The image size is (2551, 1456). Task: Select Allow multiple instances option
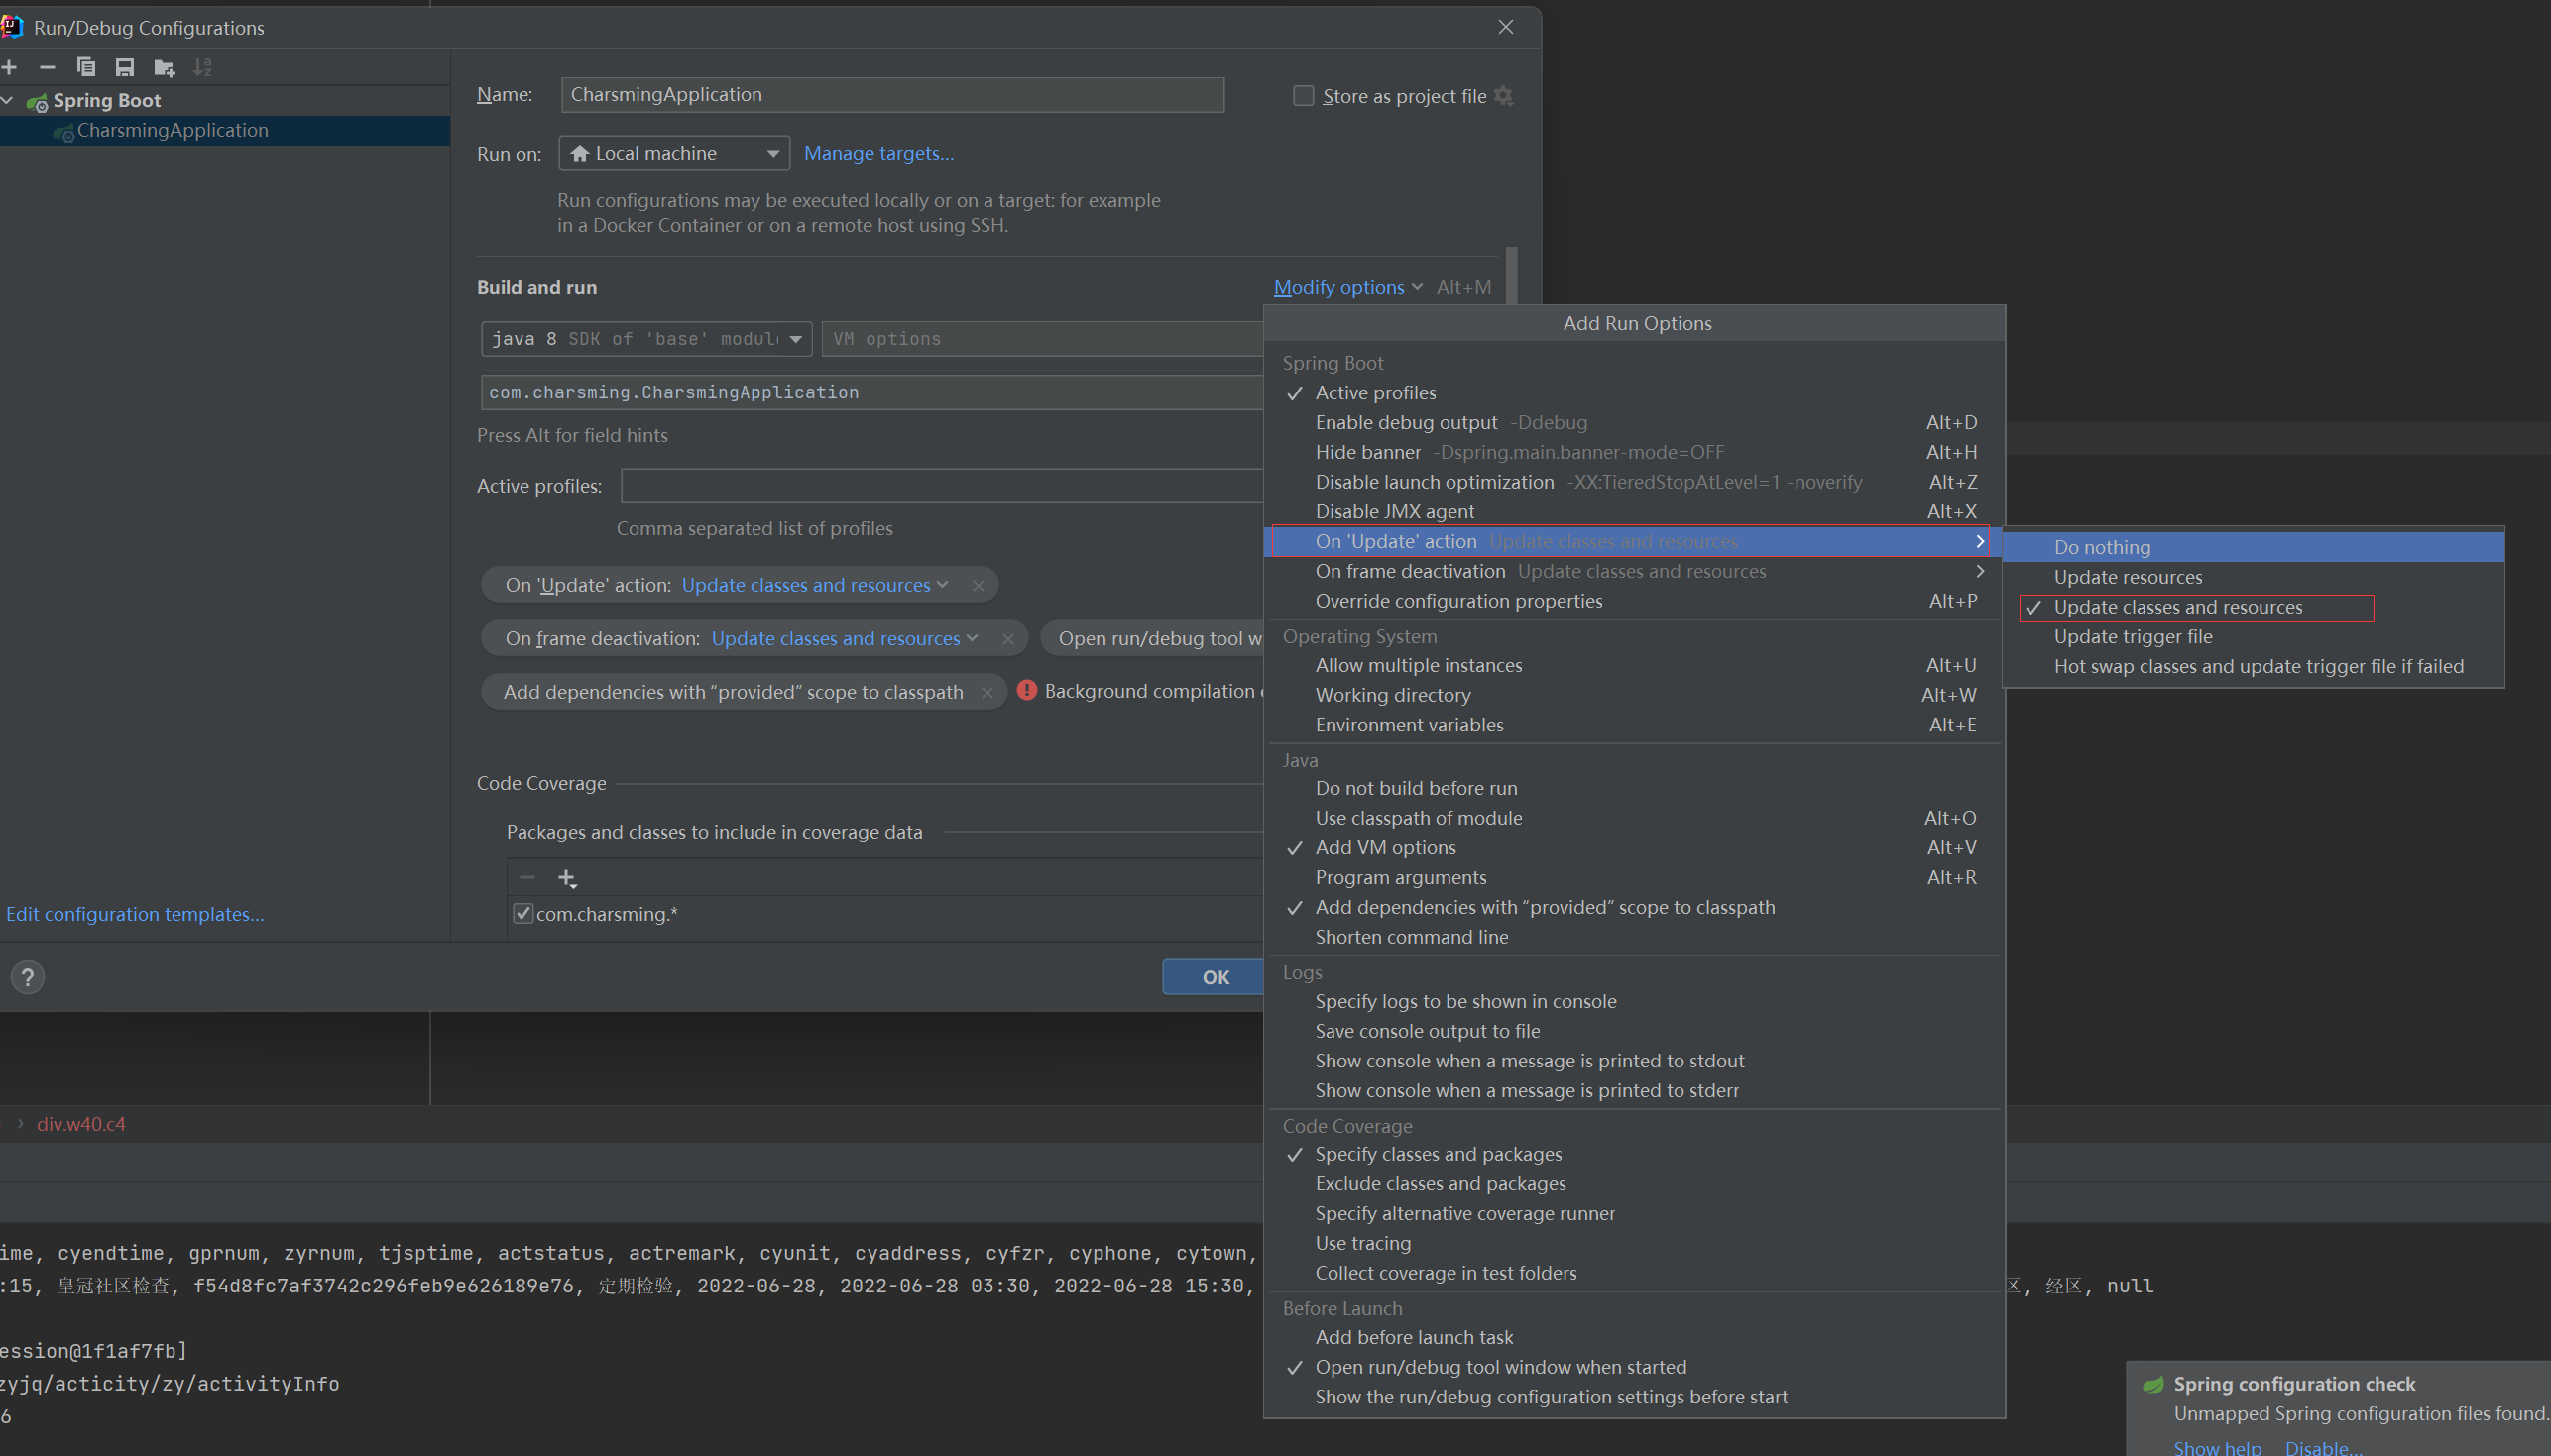tap(1635, 665)
